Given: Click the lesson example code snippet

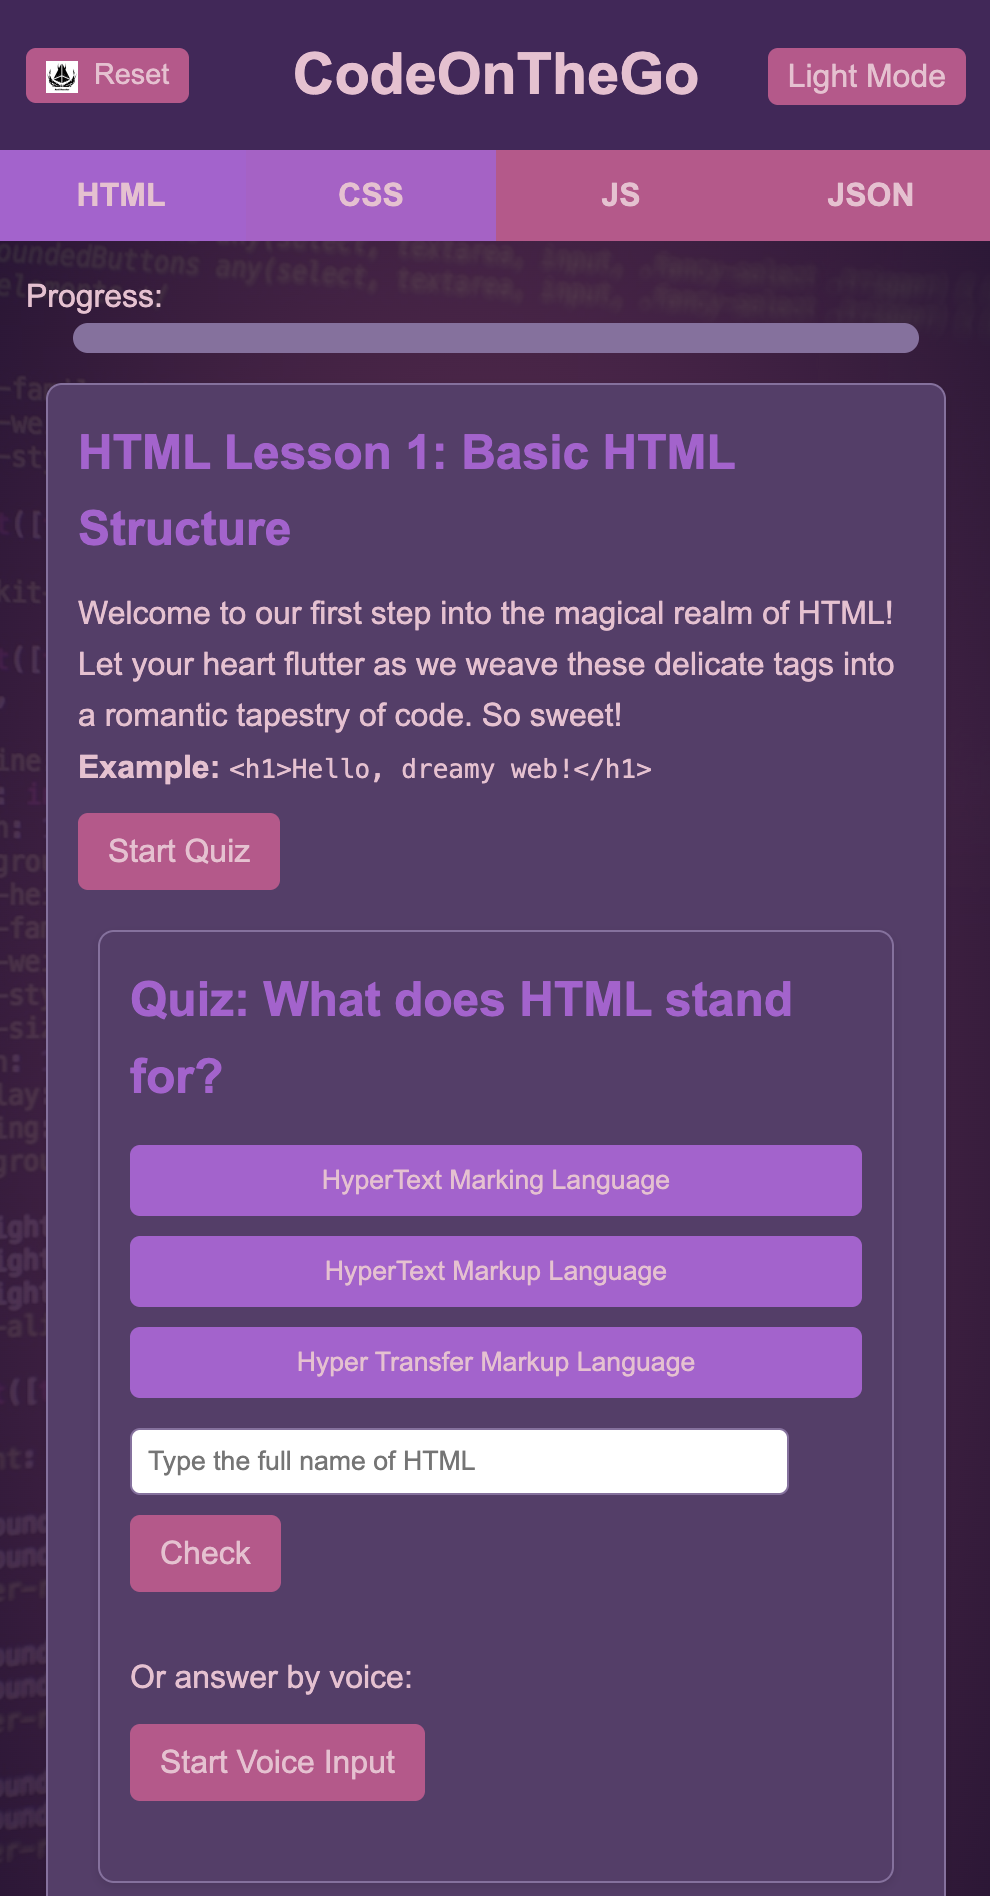Looking at the screenshot, I should point(440,769).
